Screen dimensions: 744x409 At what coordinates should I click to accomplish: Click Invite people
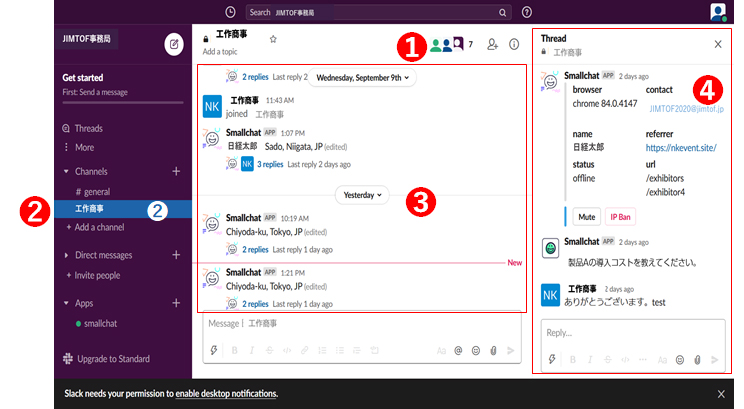(93, 276)
